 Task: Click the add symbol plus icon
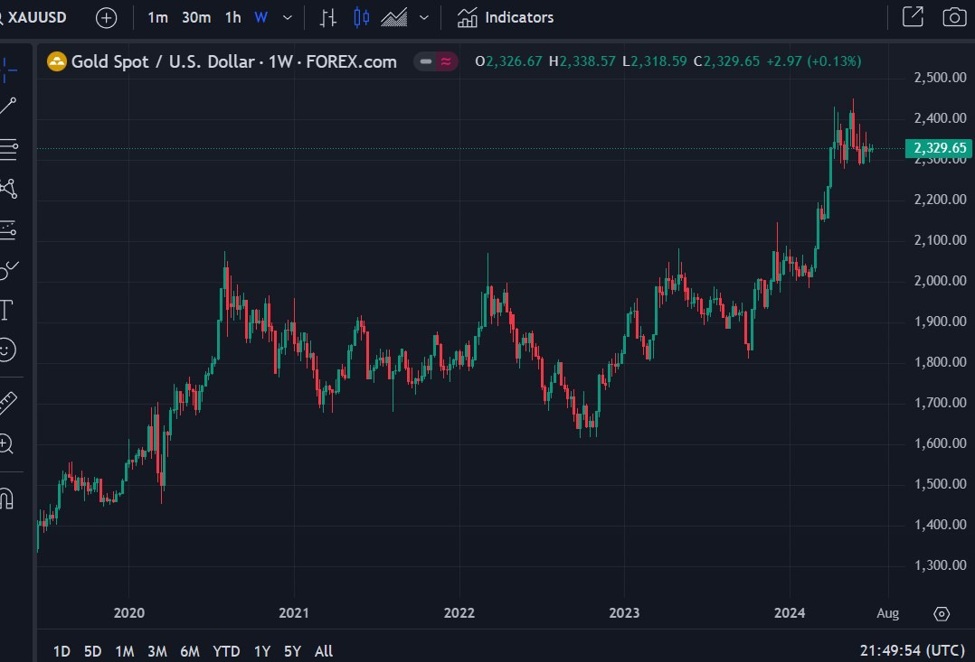[x=106, y=17]
